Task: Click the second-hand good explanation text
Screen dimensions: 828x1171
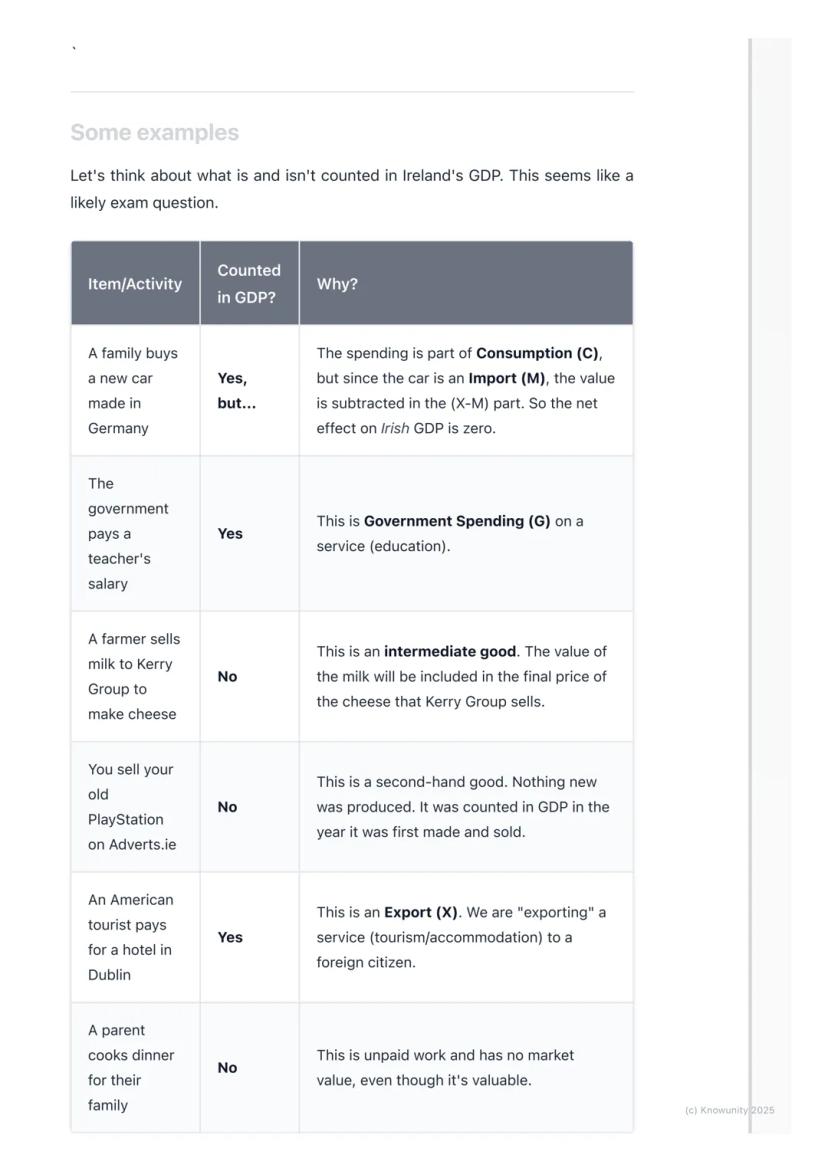Action: (463, 807)
